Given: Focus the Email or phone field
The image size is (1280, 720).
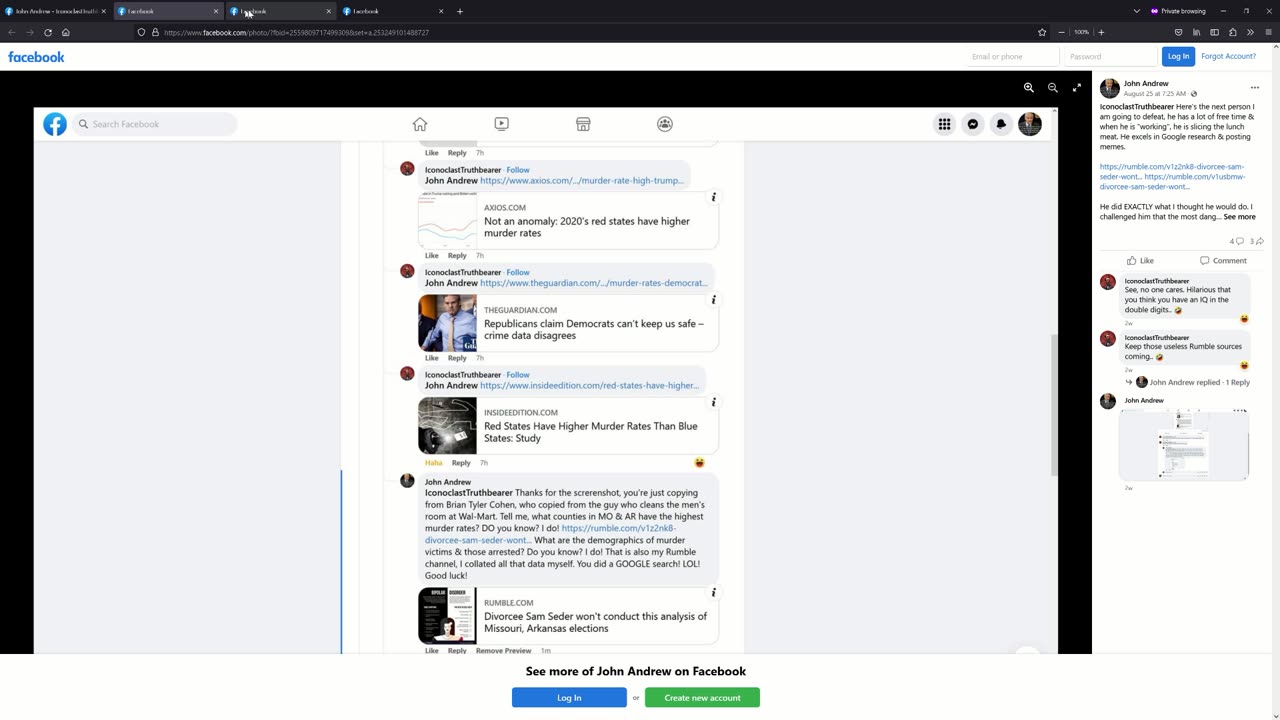Looking at the screenshot, I should point(1012,56).
